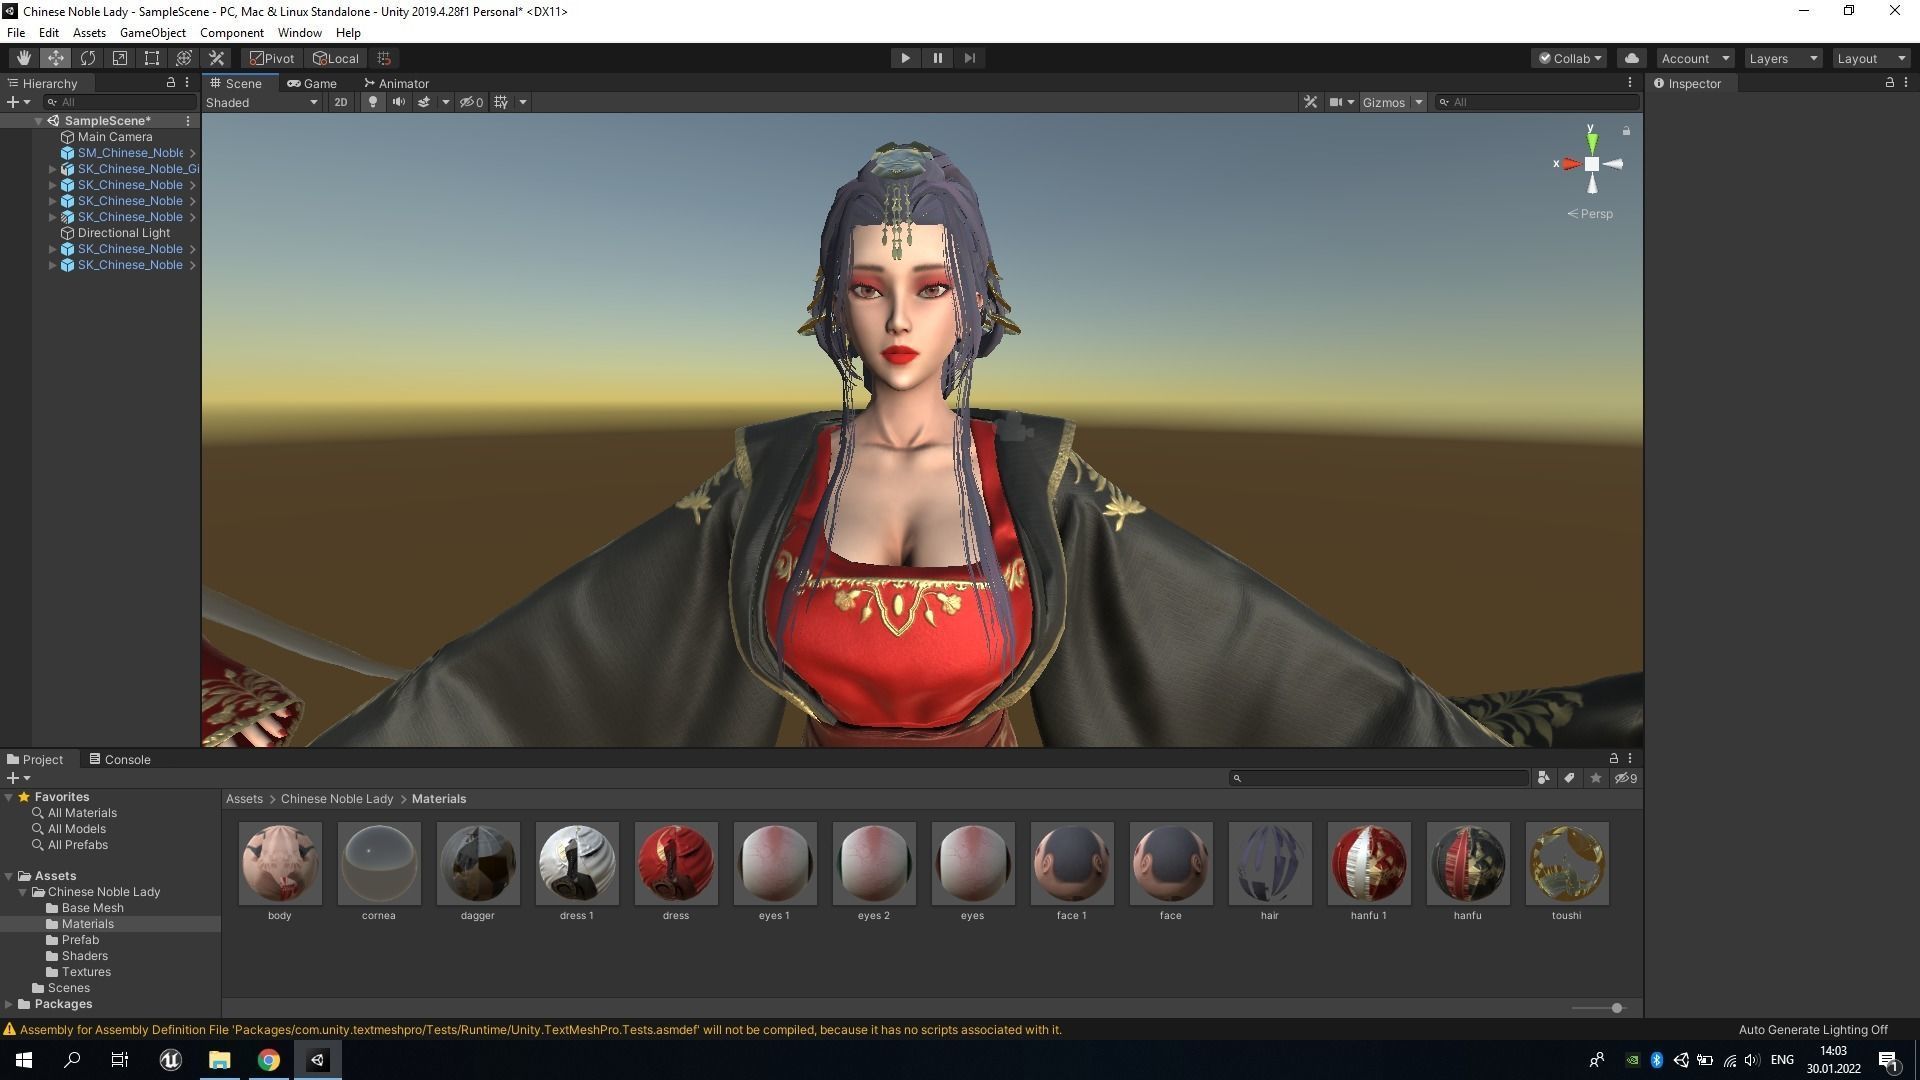Click the scene orientation gizmo center
The image size is (1920, 1080).
click(1591, 164)
